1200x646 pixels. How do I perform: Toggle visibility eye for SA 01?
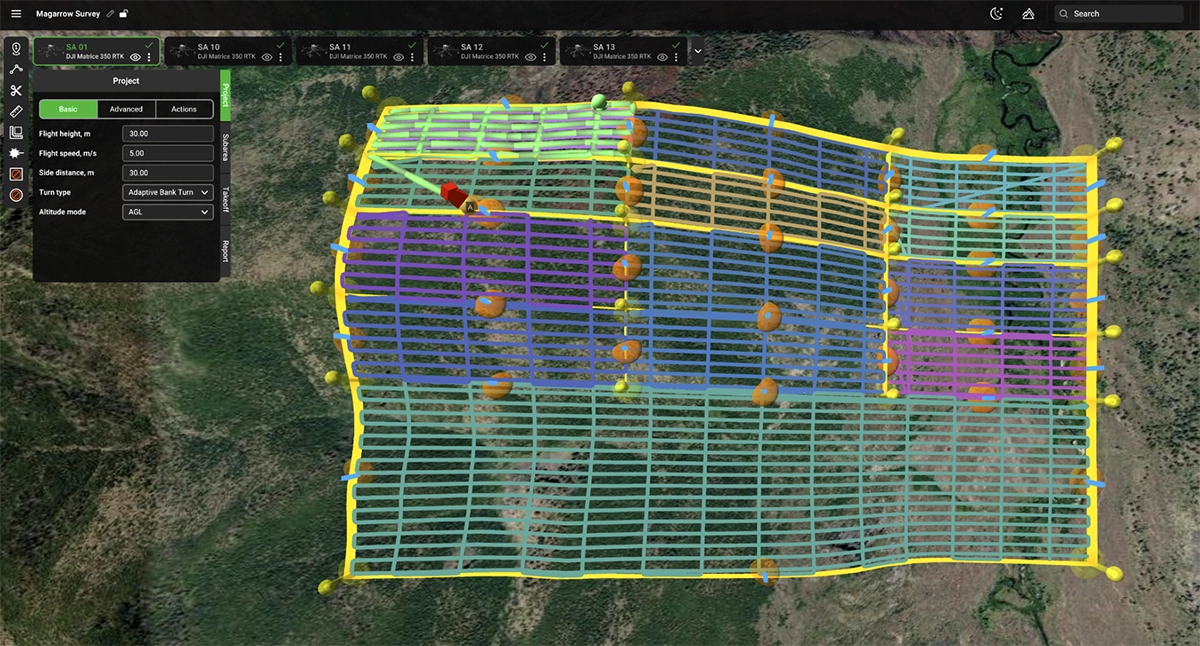135,58
